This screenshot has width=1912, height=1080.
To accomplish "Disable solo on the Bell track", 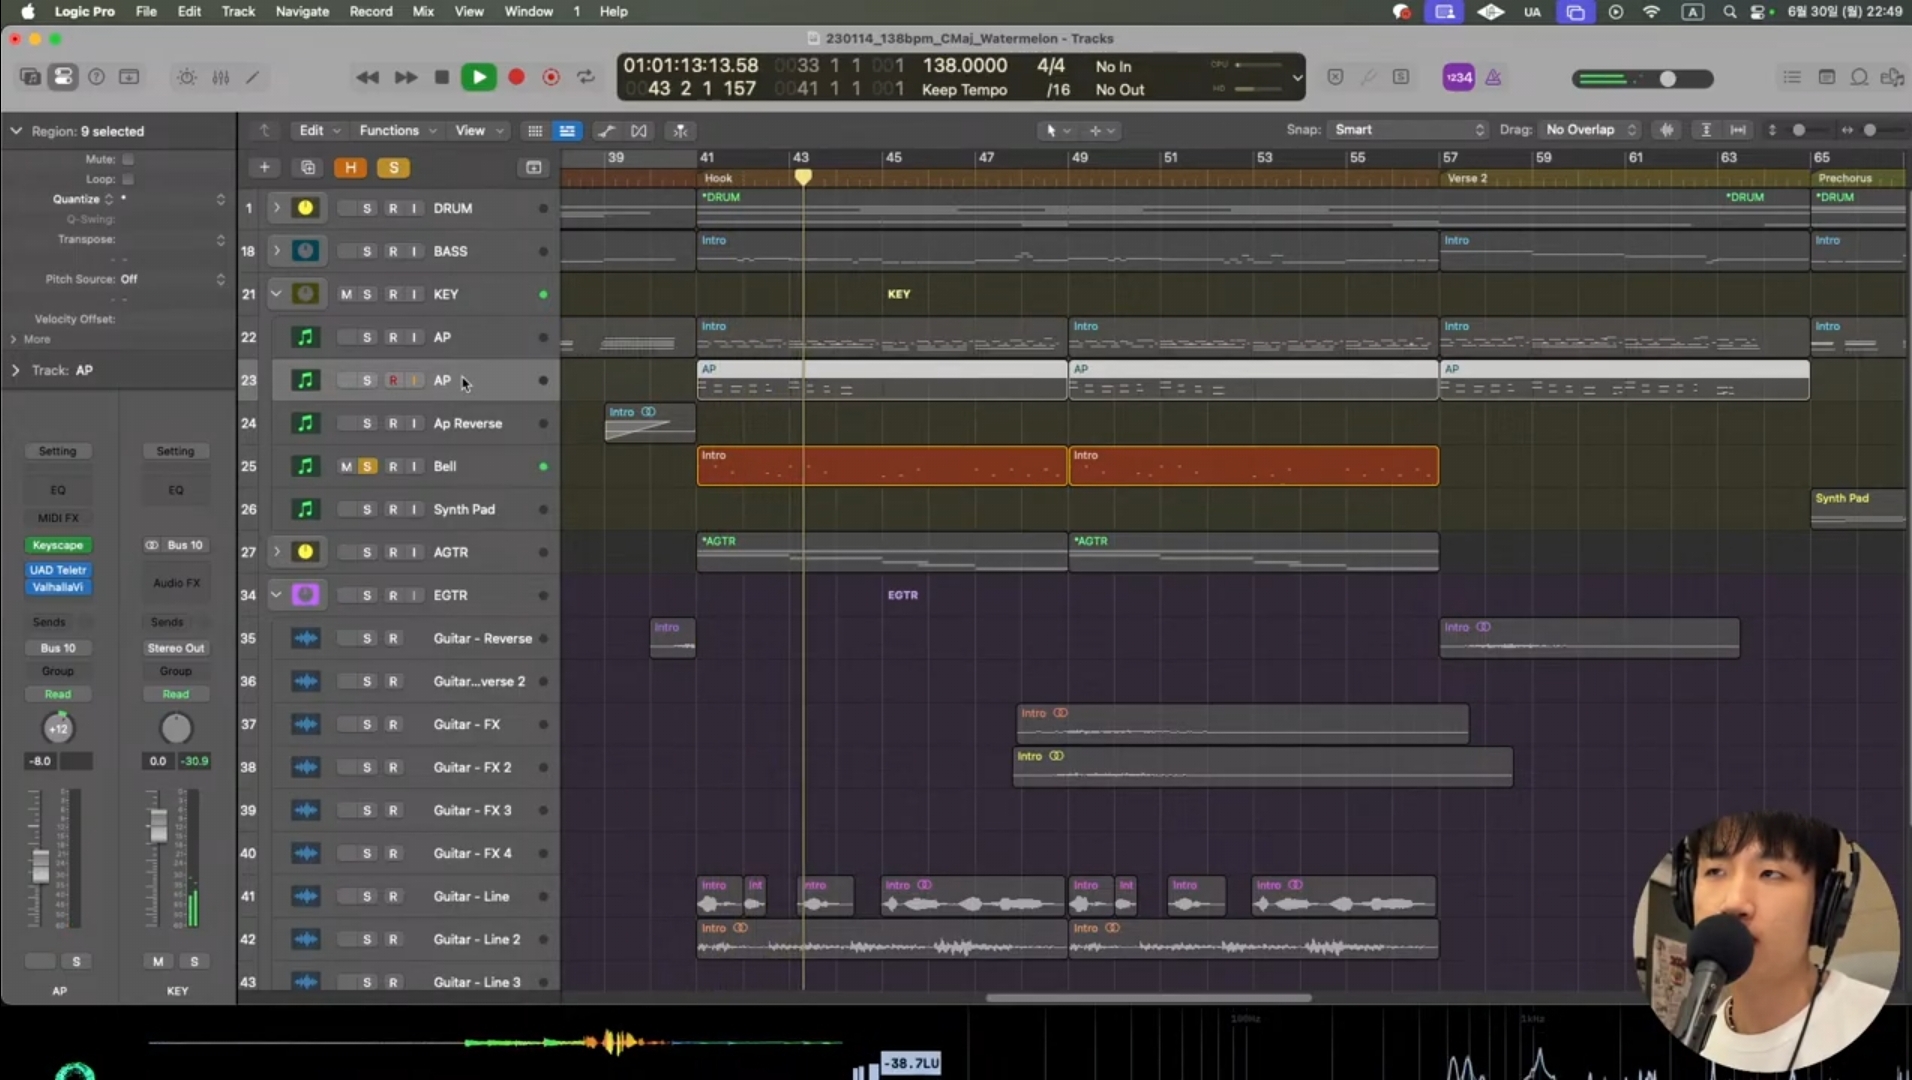I will (368, 466).
